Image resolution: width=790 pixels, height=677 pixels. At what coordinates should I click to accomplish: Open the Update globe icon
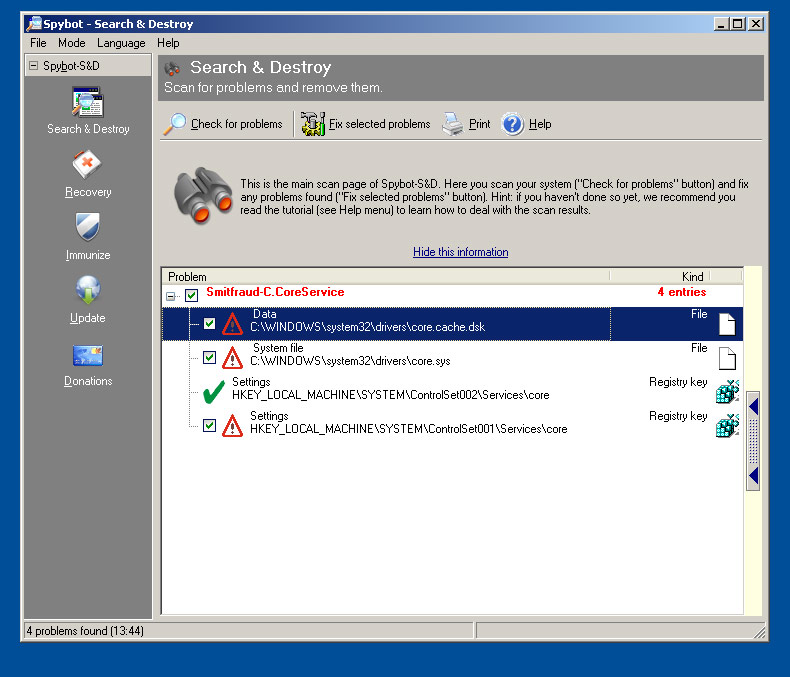click(88, 290)
